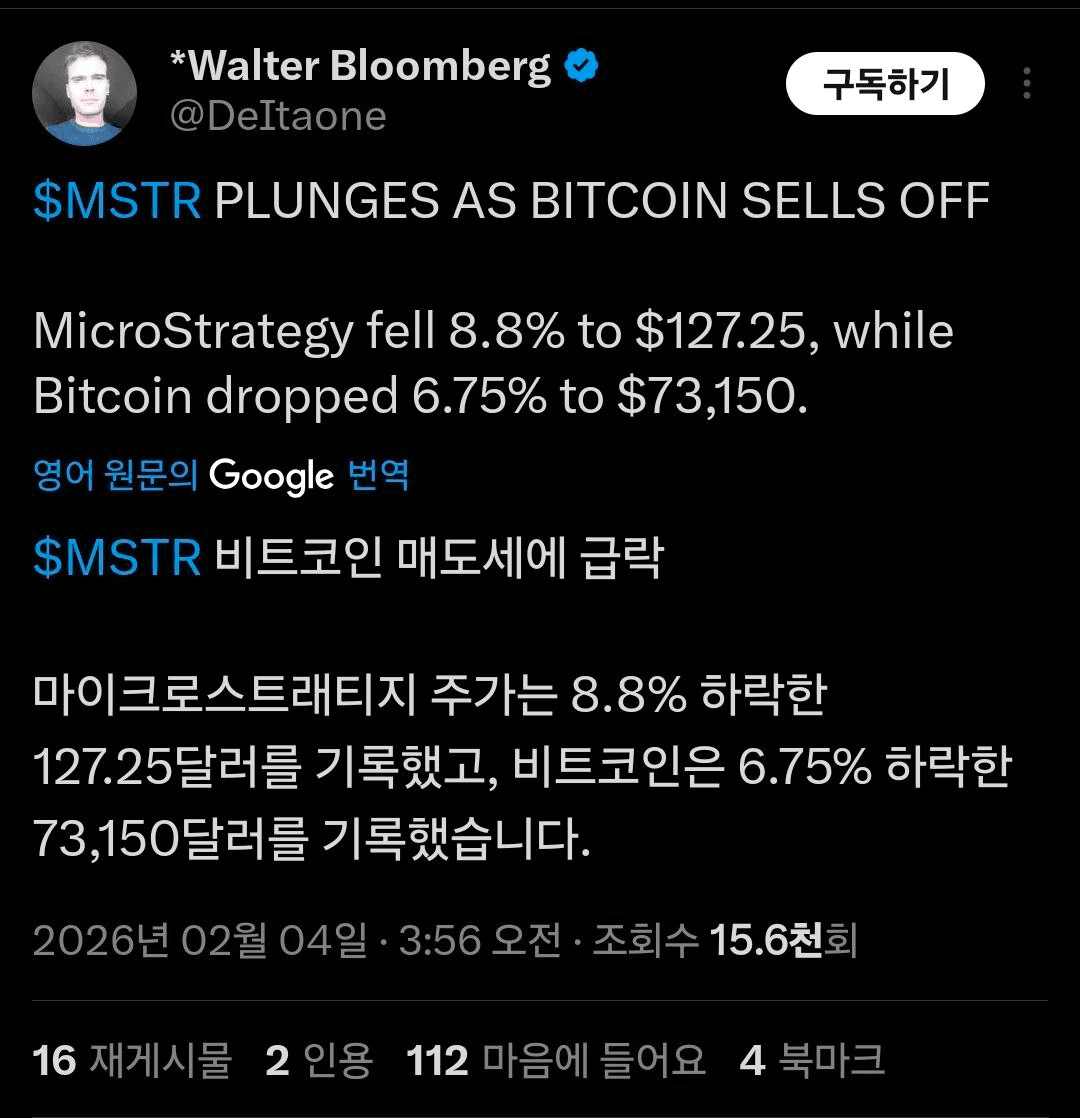1080x1118 pixels.
Task: Click the 번역 translation link
Action: point(378,476)
